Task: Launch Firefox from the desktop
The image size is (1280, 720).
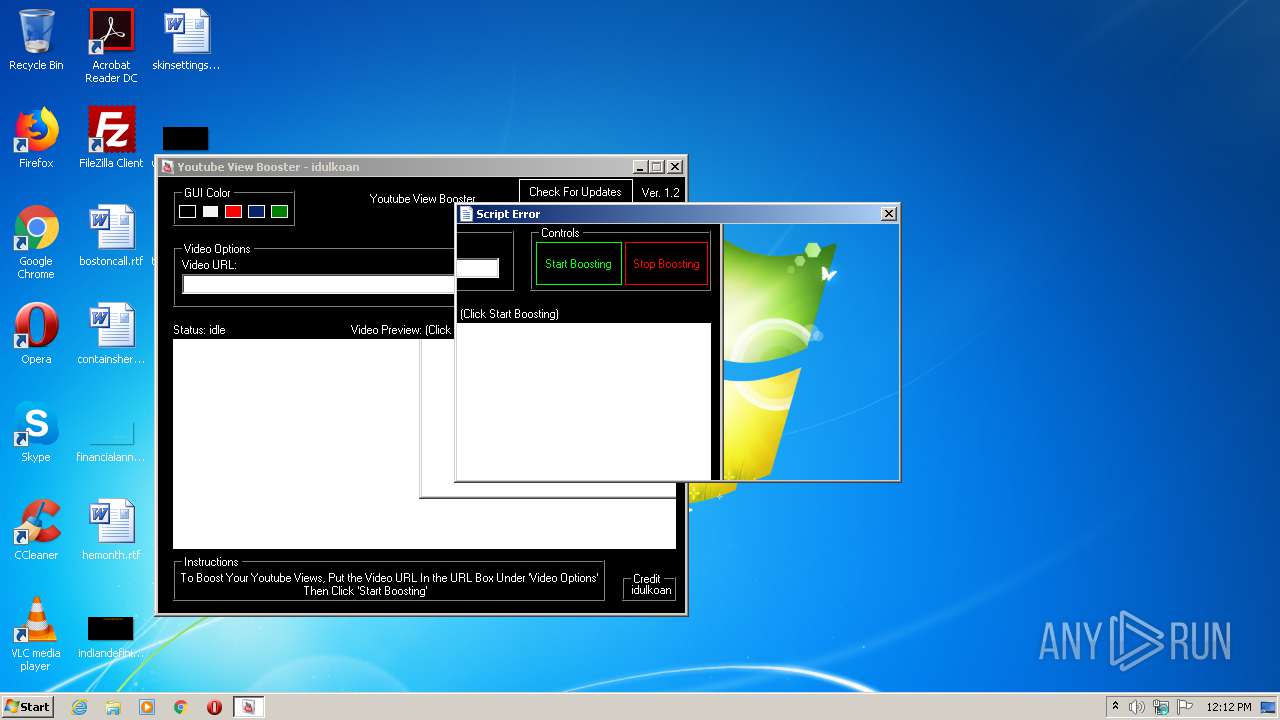Action: (x=36, y=138)
